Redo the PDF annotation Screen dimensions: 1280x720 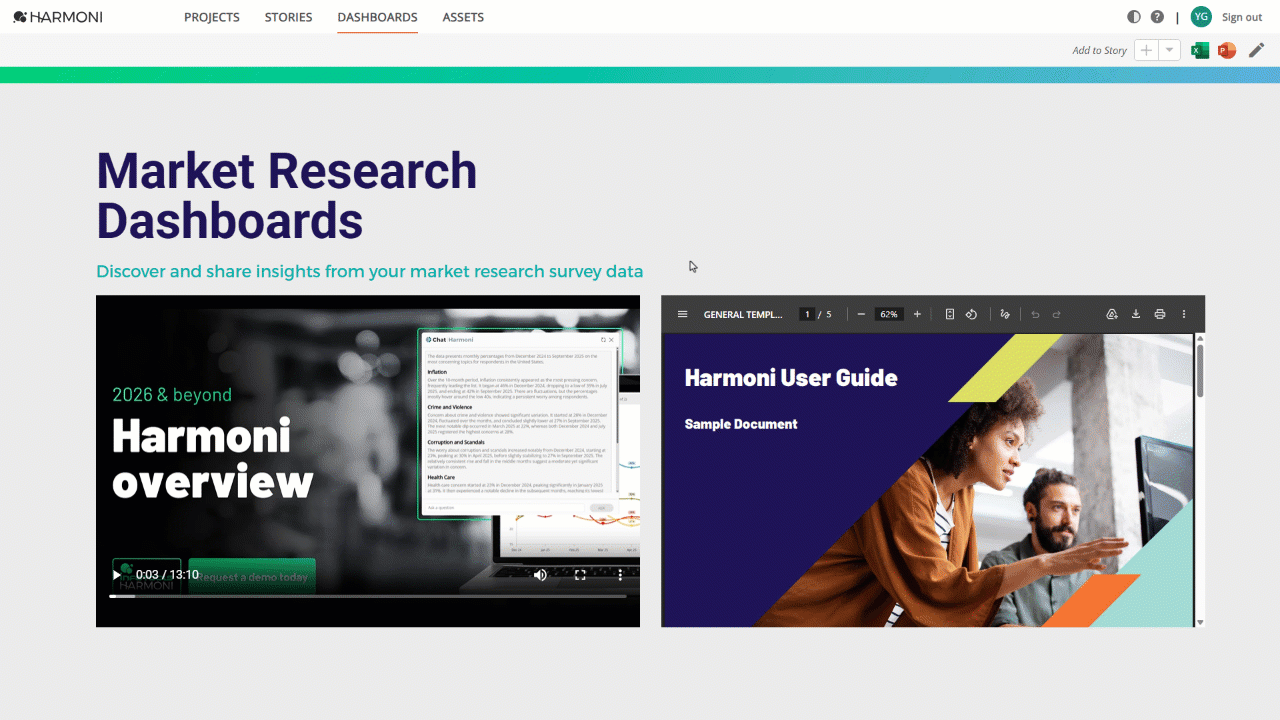pyautogui.click(x=1056, y=314)
